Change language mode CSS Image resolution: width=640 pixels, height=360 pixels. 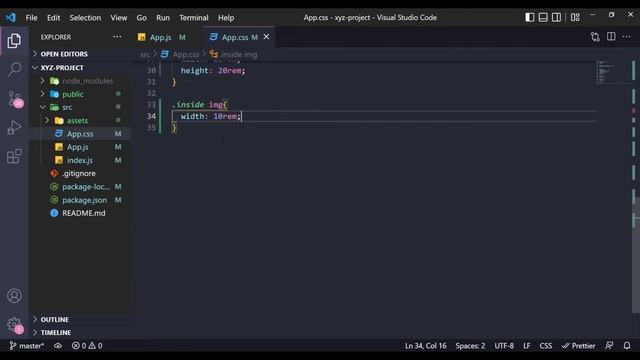[x=546, y=346]
